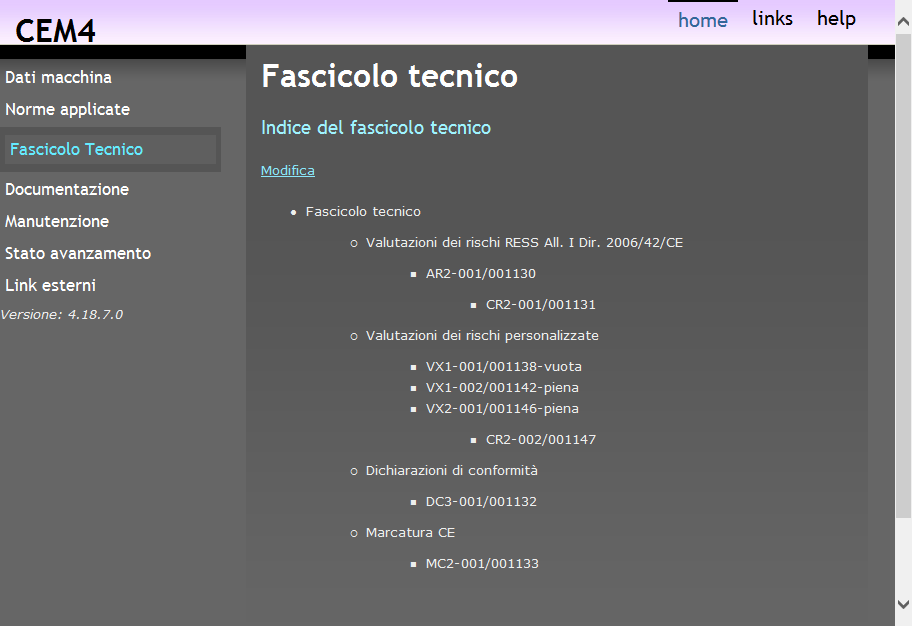The width and height of the screenshot is (912, 626).
Task: Open the Modifica link
Action: [x=287, y=170]
